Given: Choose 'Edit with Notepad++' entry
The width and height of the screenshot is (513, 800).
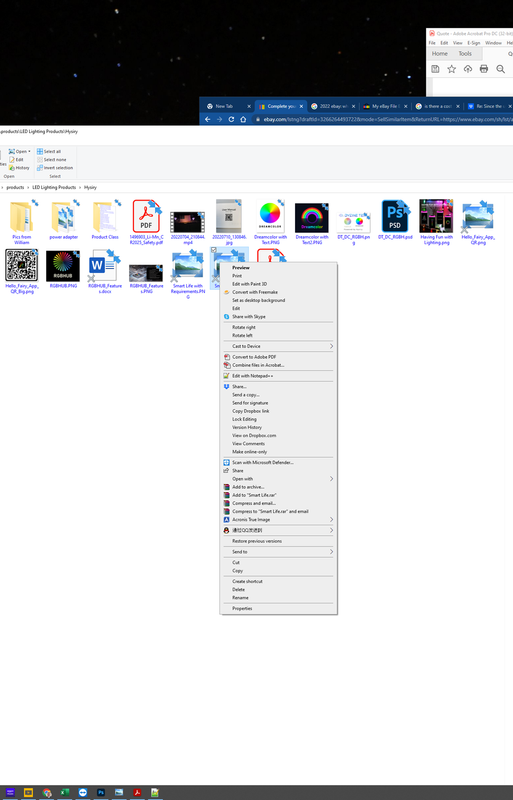Looking at the screenshot, I should click(279, 376).
